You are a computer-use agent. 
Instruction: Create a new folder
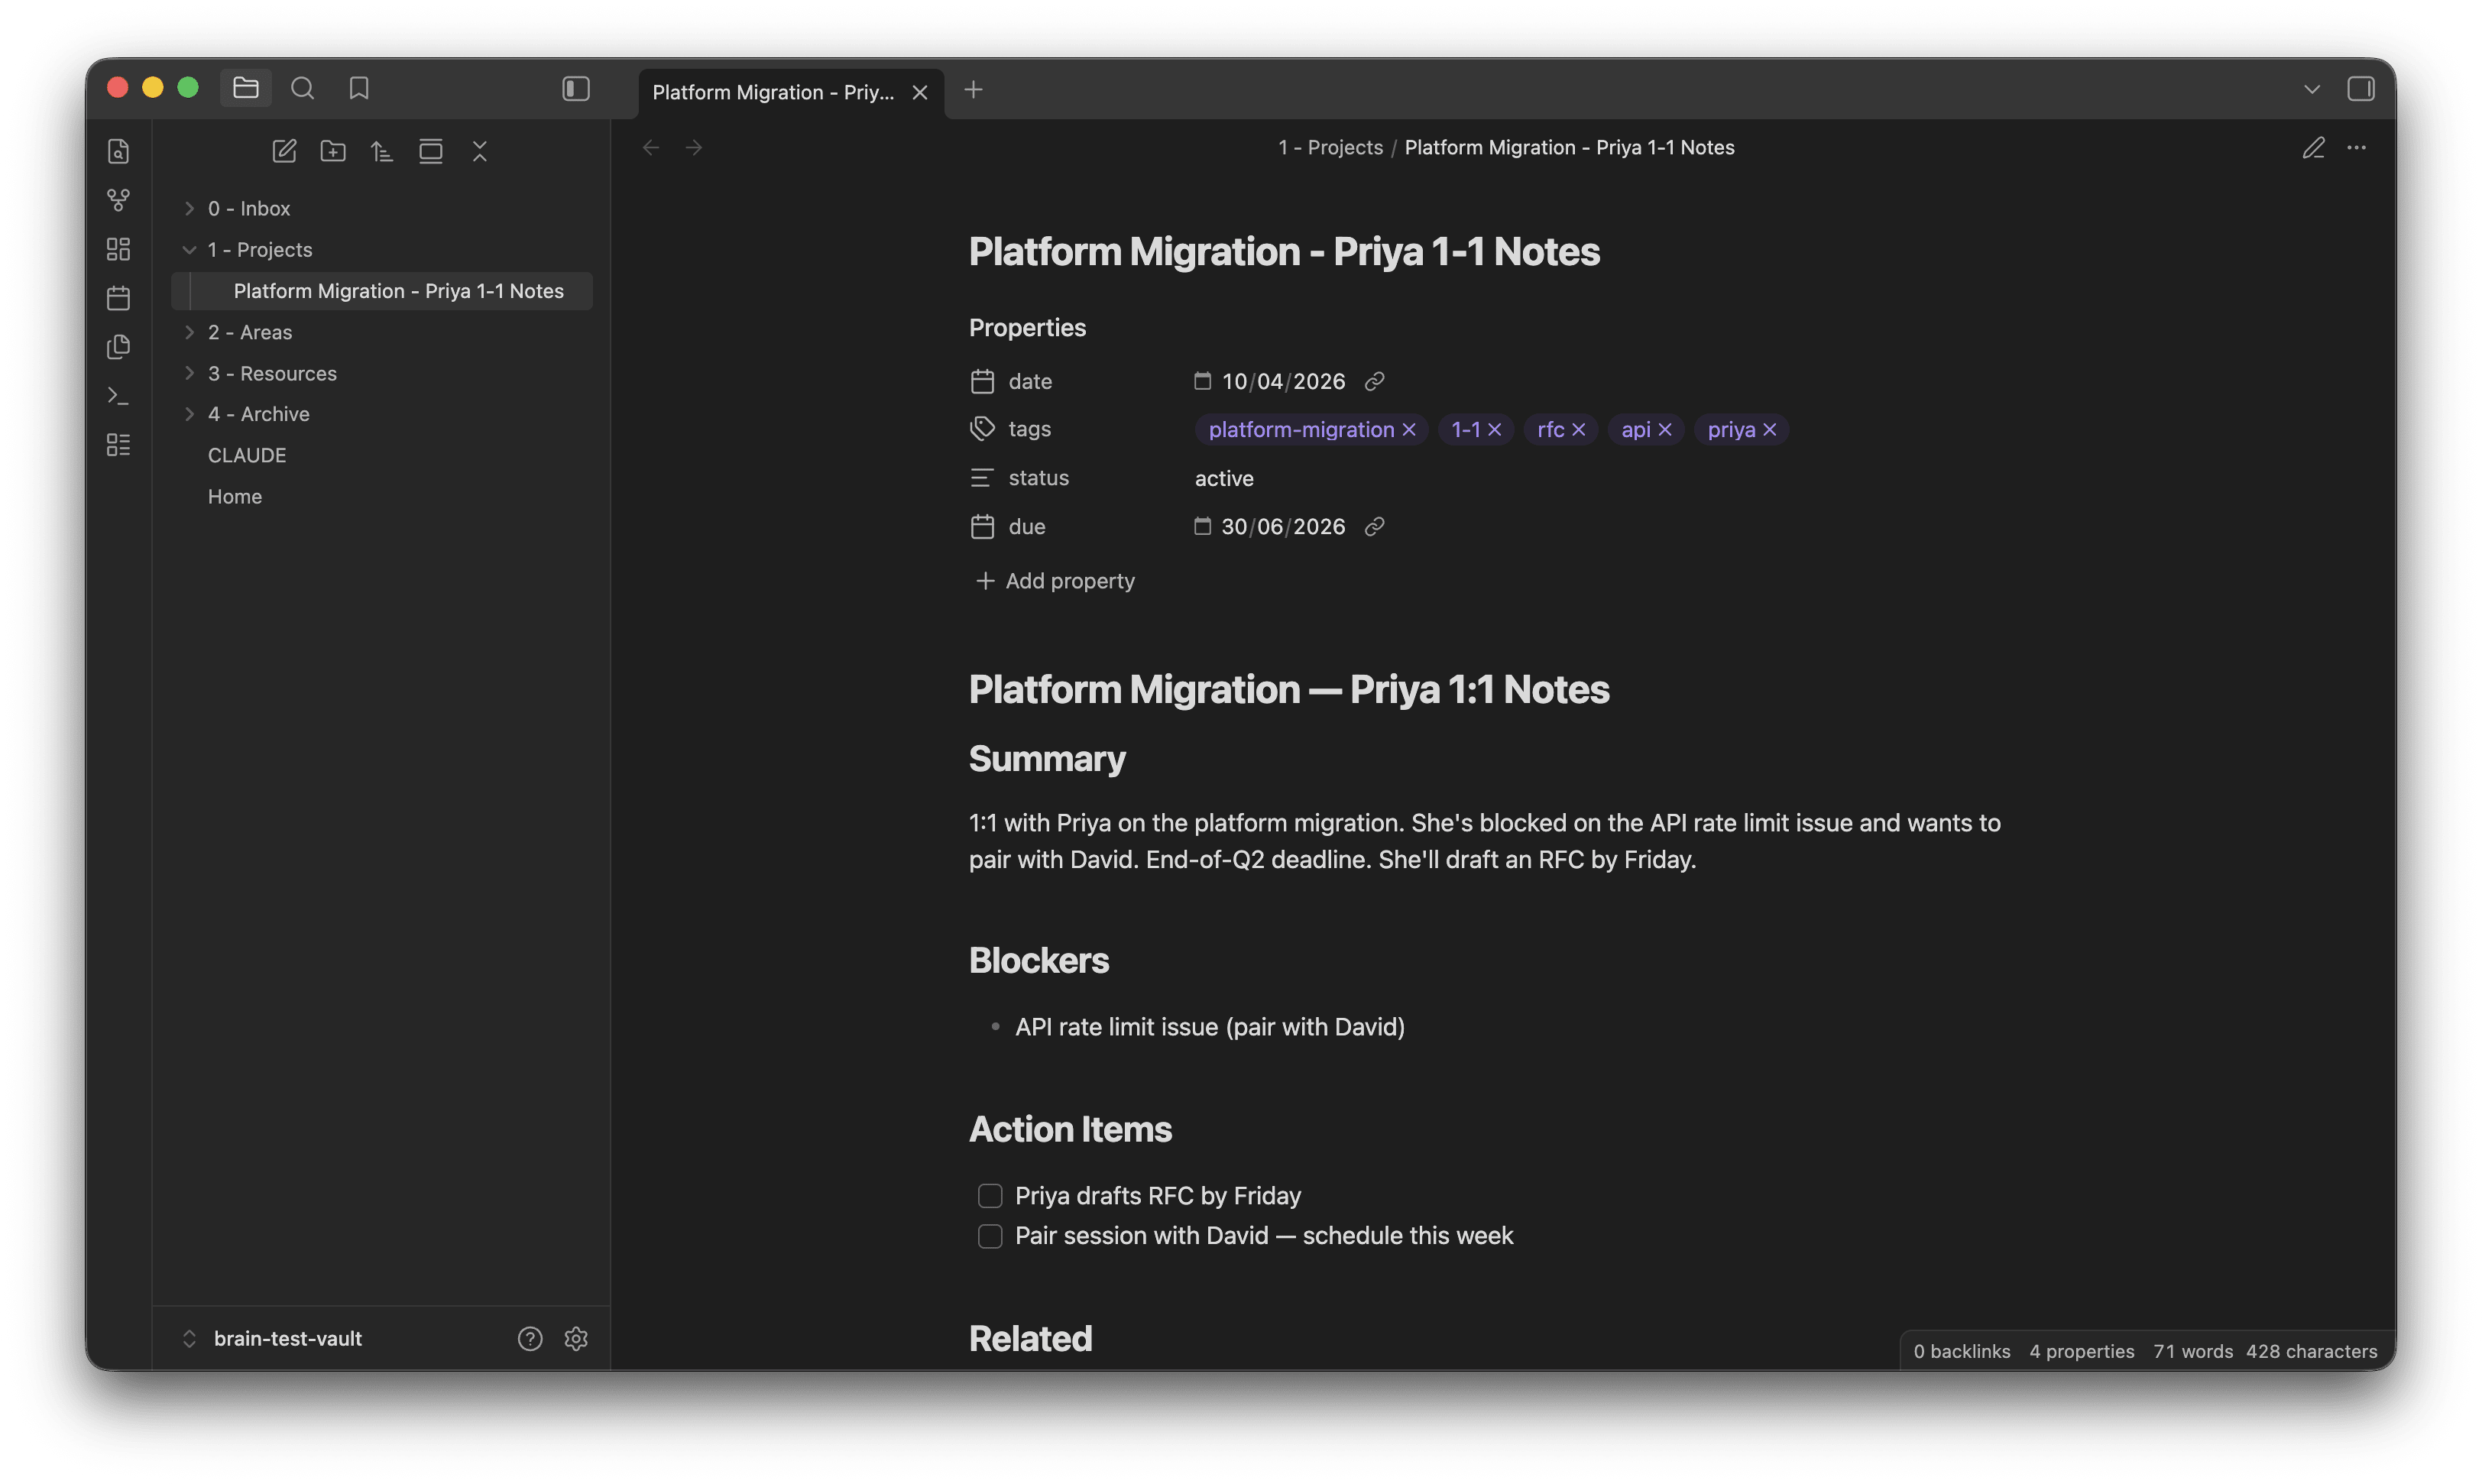click(333, 151)
